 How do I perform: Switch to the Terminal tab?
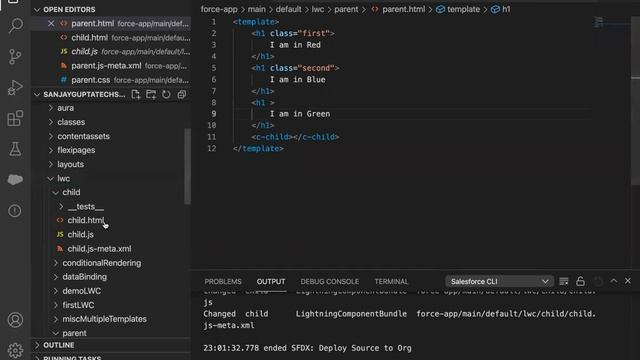(x=391, y=282)
